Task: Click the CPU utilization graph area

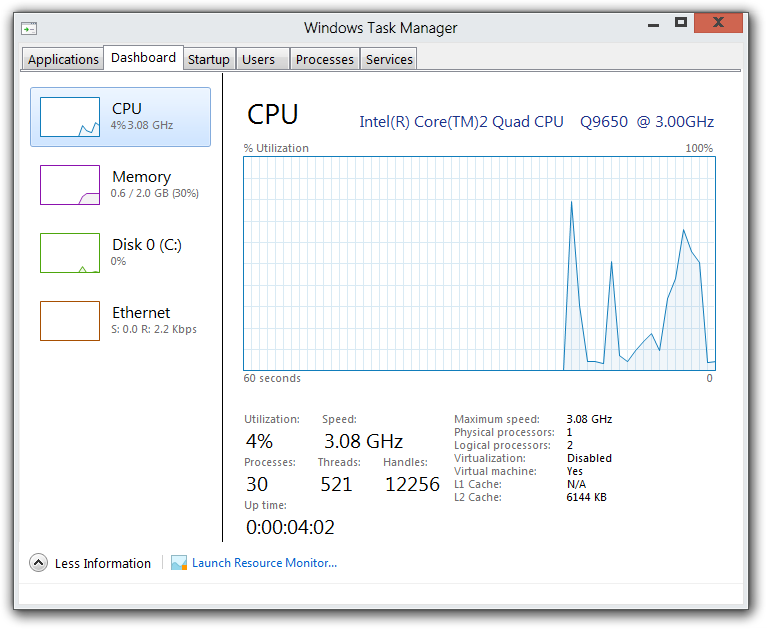Action: click(x=479, y=263)
